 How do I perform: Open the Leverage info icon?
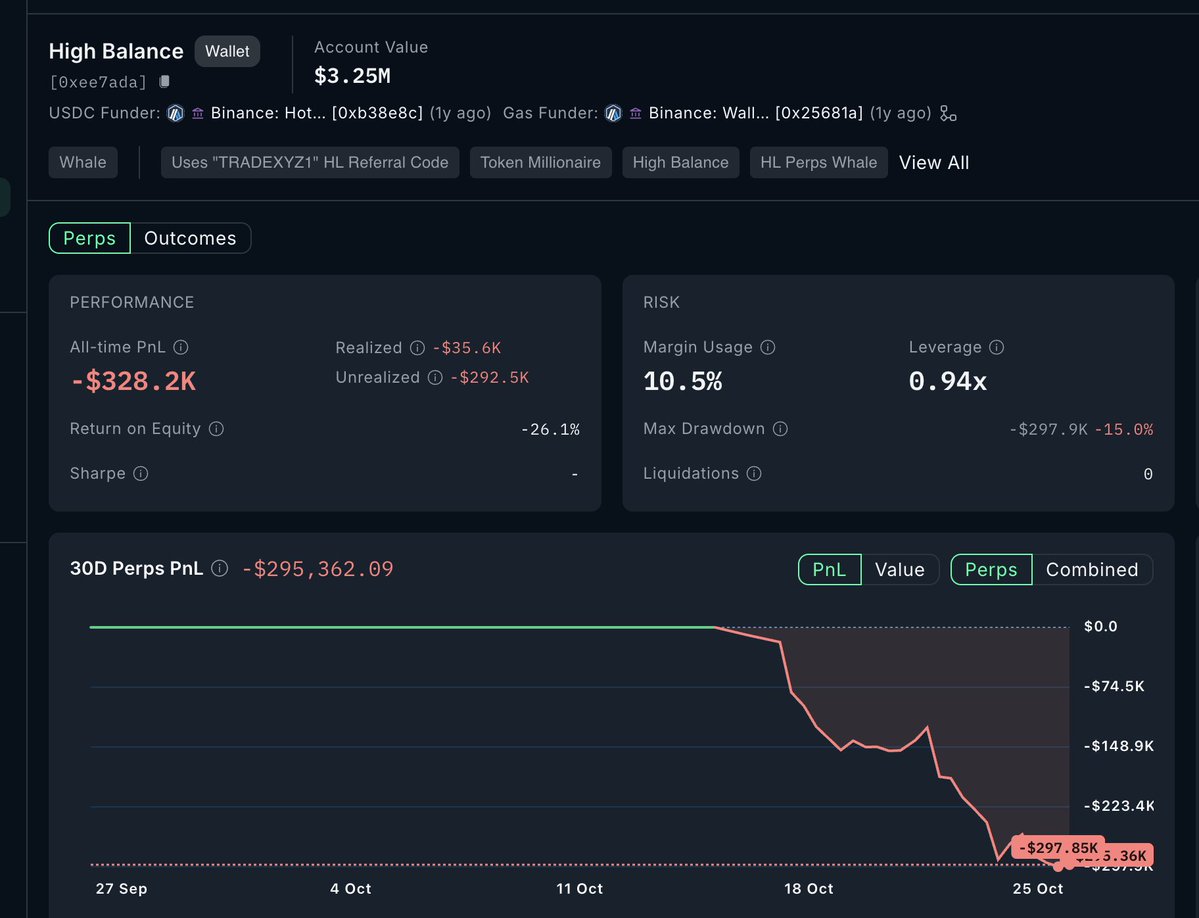(996, 347)
